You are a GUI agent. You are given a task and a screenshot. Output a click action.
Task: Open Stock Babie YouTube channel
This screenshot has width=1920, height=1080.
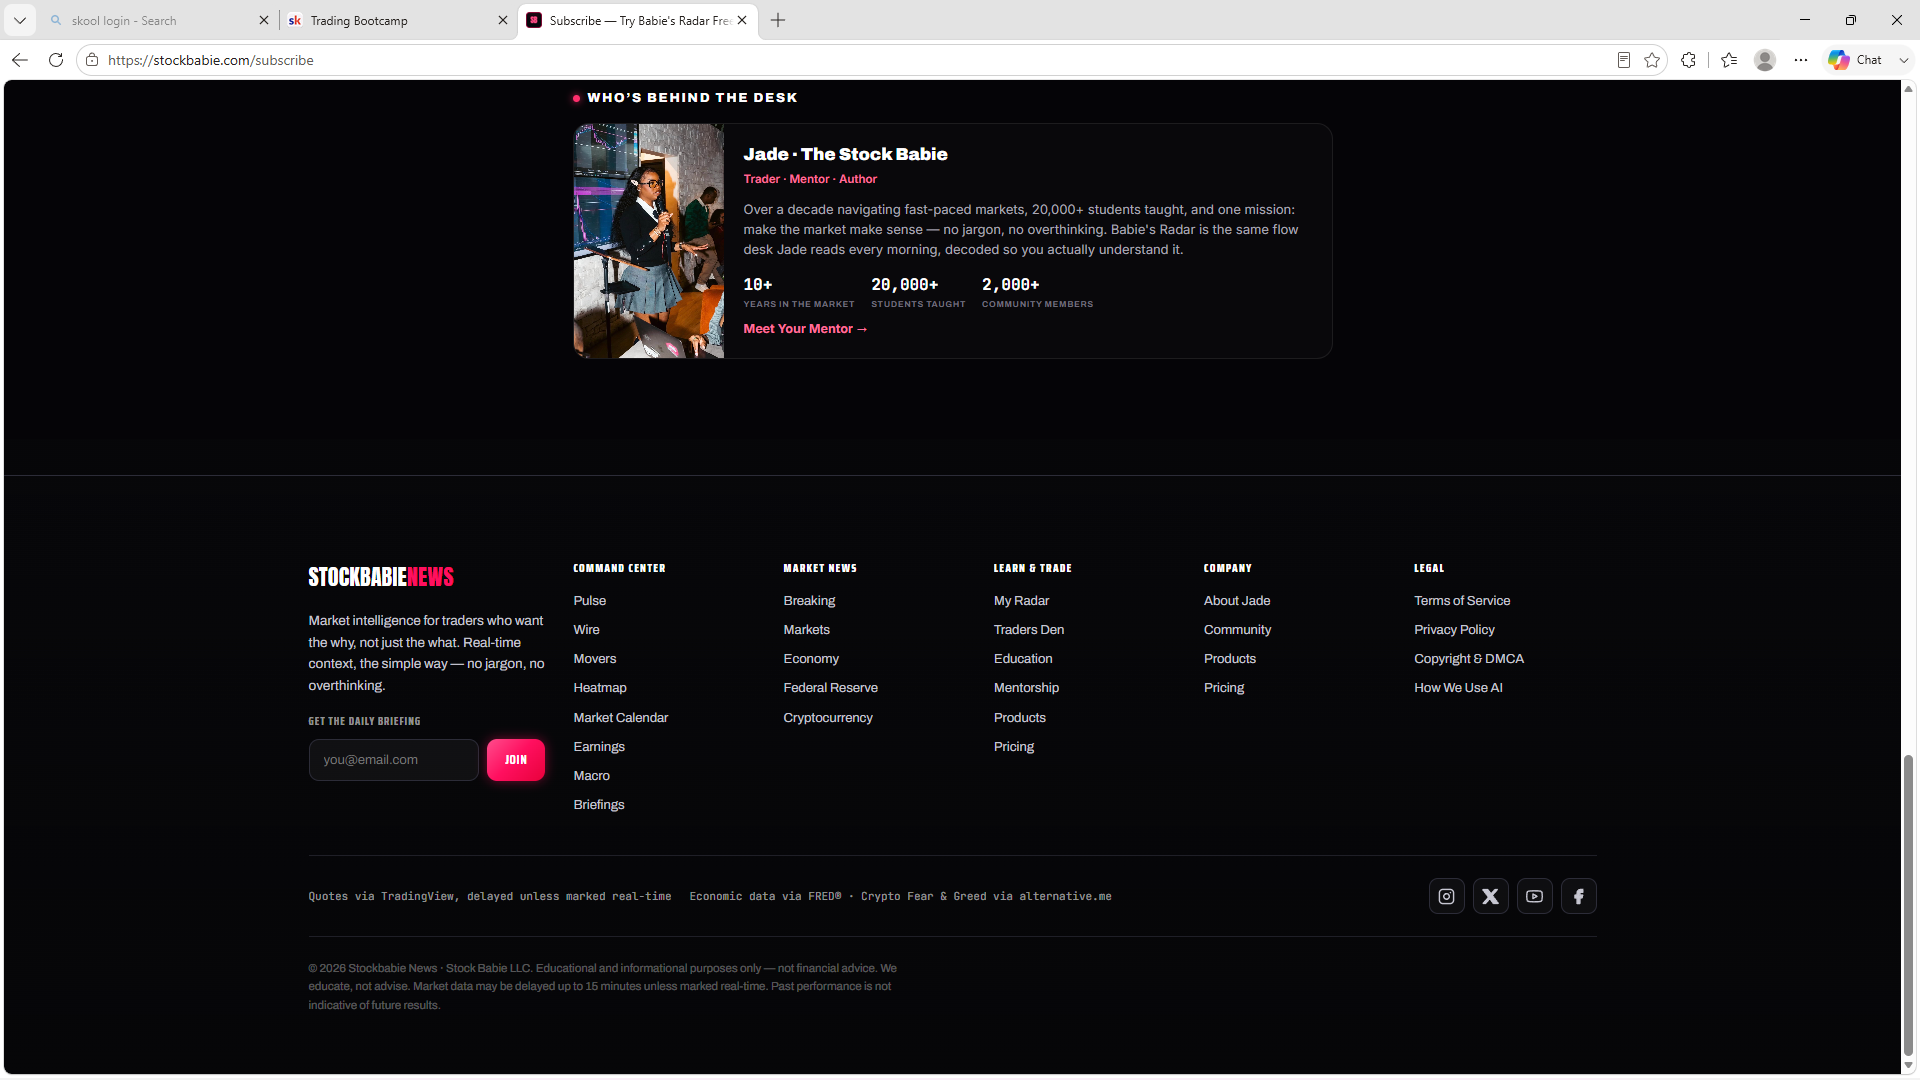1534,896
